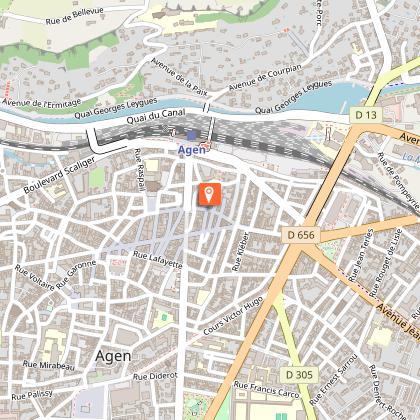Click the Boulevard Scaliger label
The height and width of the screenshot is (420, 420).
(60, 175)
